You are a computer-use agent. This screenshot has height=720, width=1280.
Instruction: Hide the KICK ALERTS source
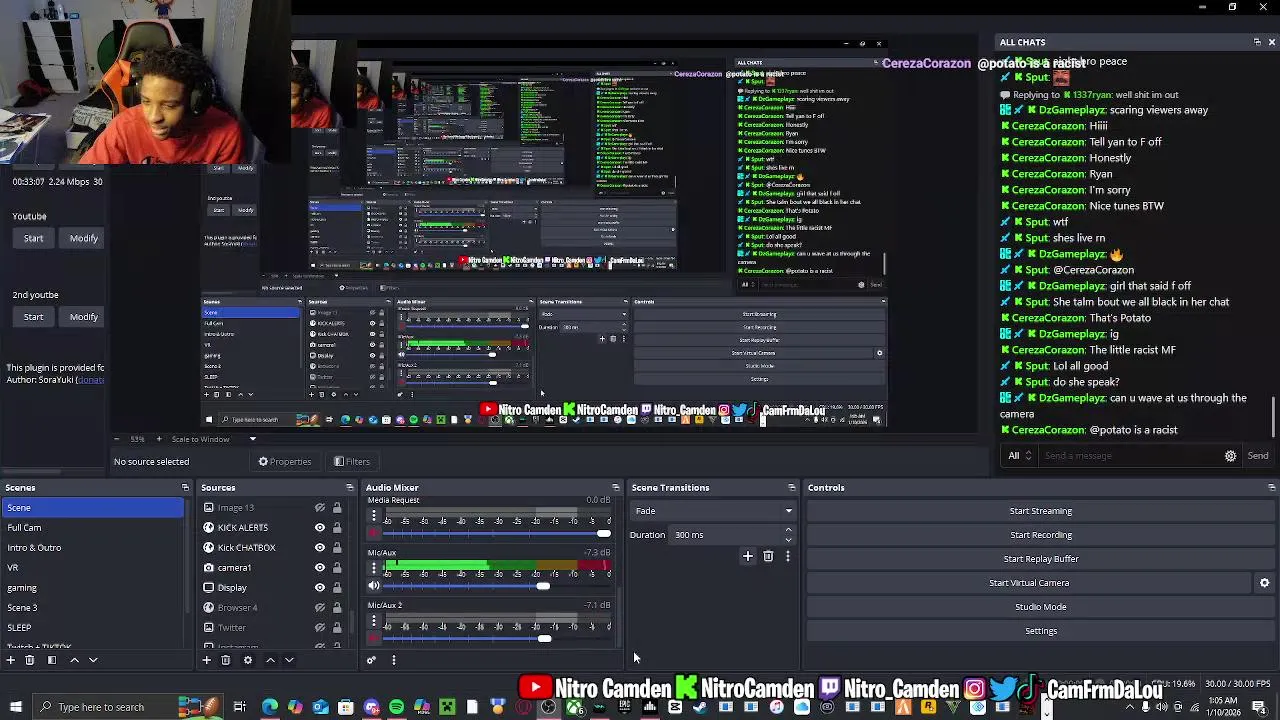[x=320, y=528]
